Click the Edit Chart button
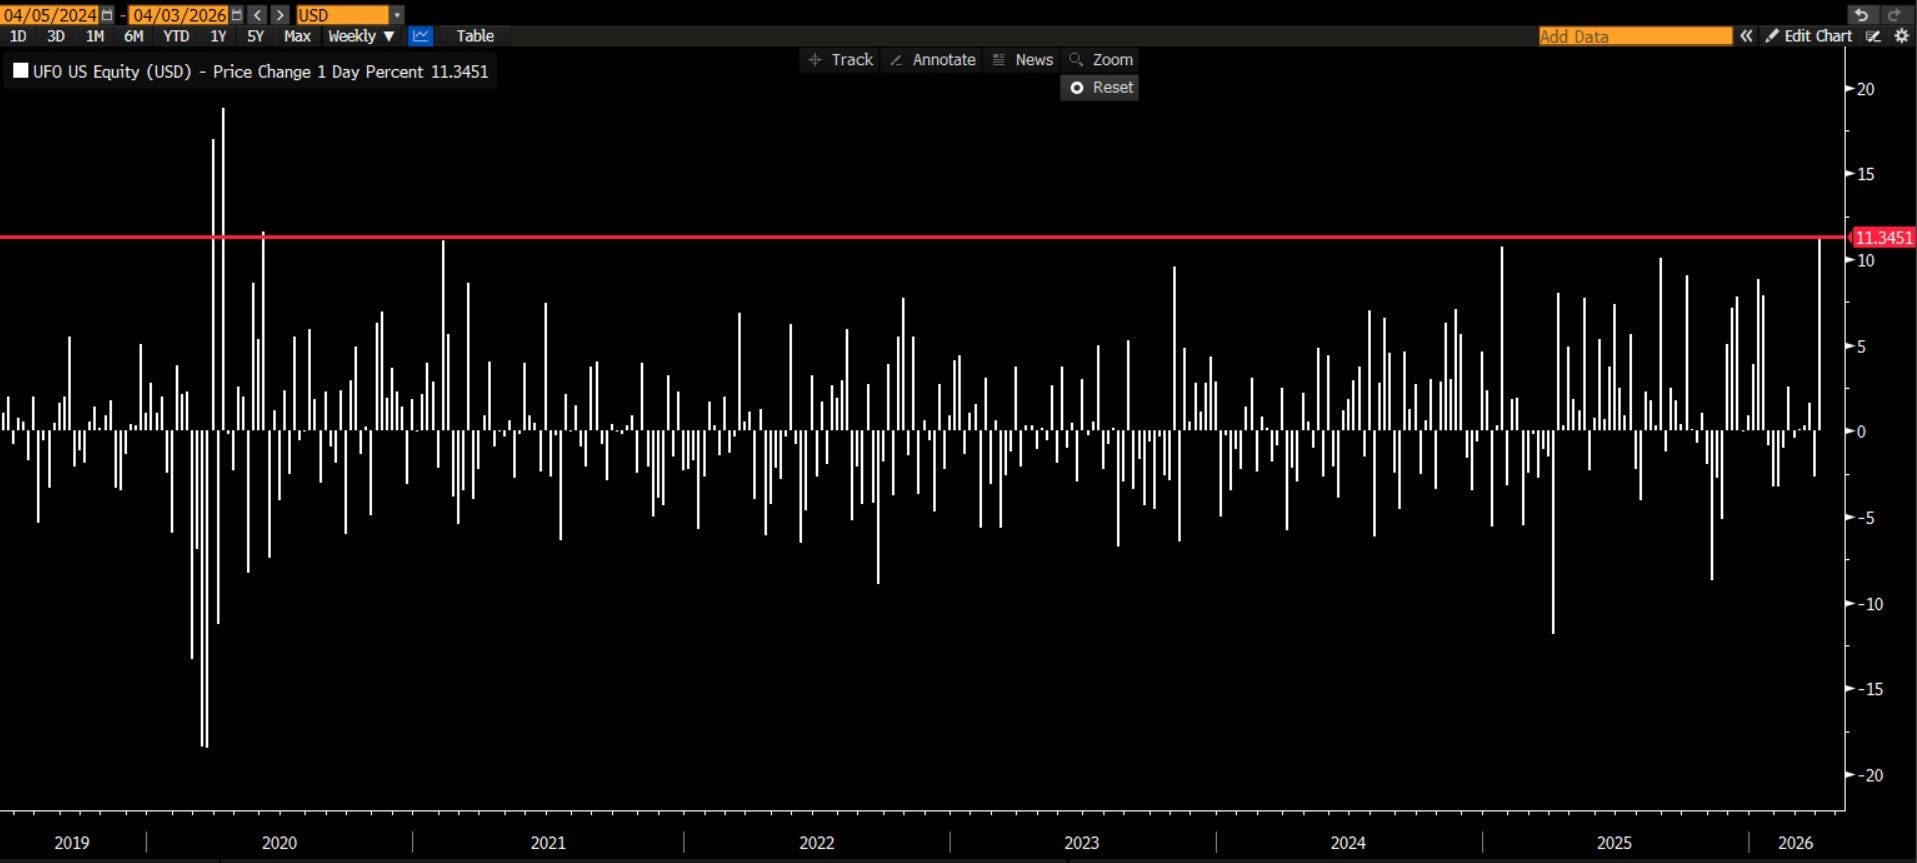This screenshot has height=863, width=1917. pos(1809,36)
